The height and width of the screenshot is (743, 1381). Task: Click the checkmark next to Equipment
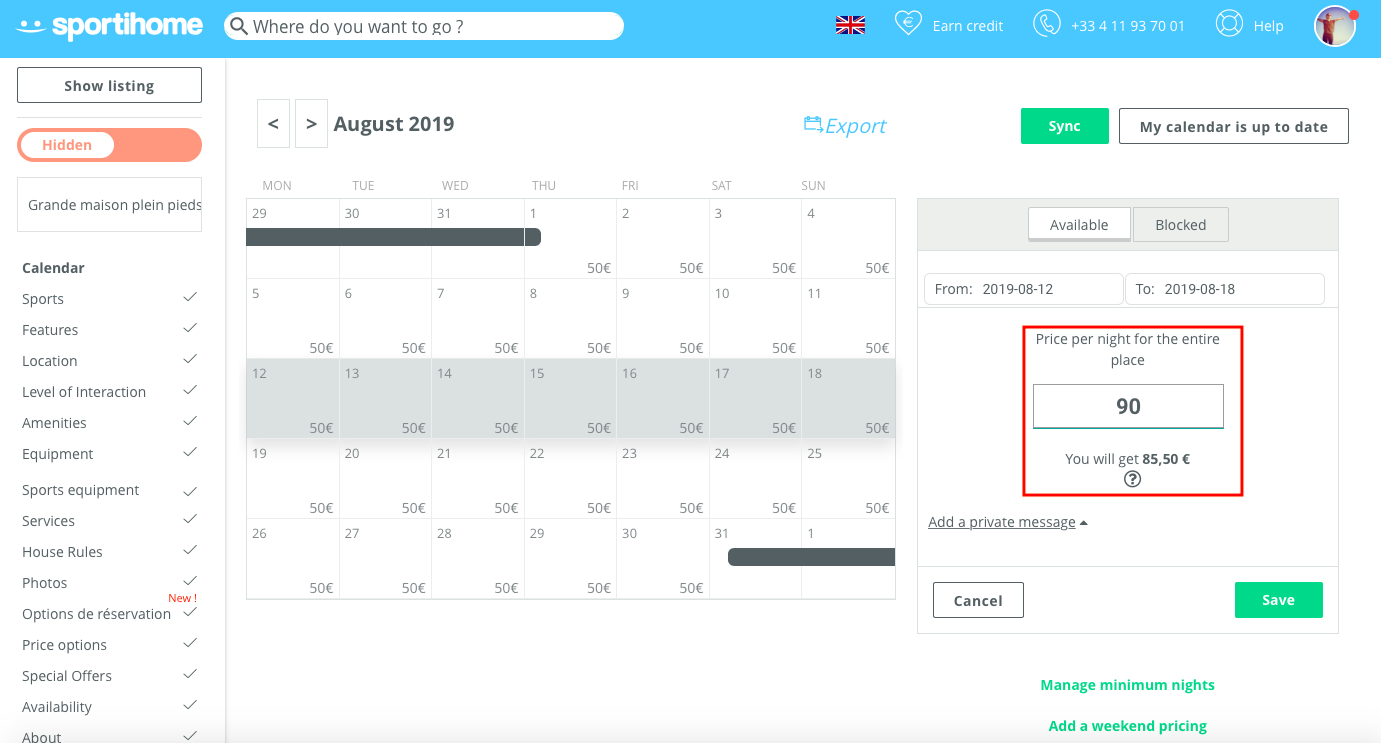[190, 452]
